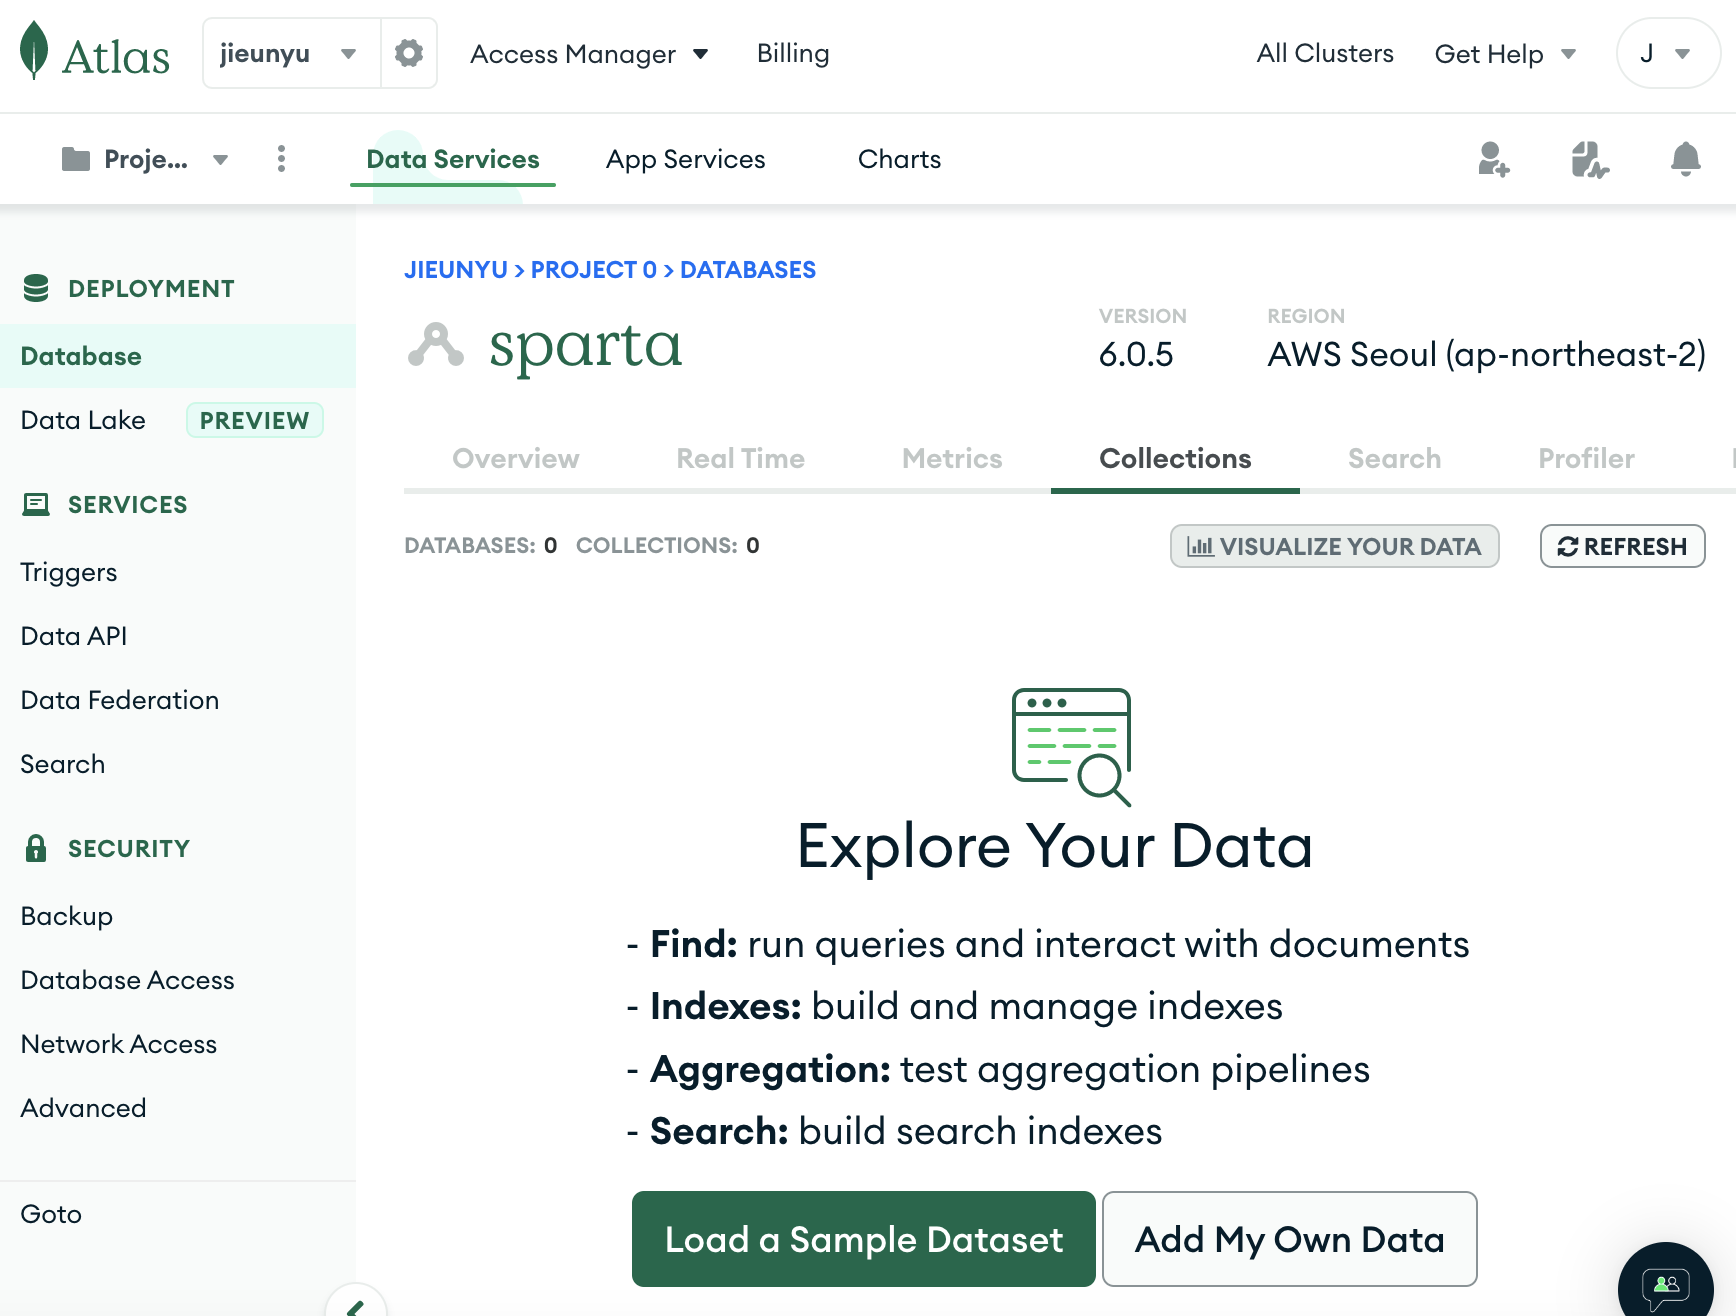Click Add My Own Data
This screenshot has width=1736, height=1316.
pyautogui.click(x=1290, y=1239)
